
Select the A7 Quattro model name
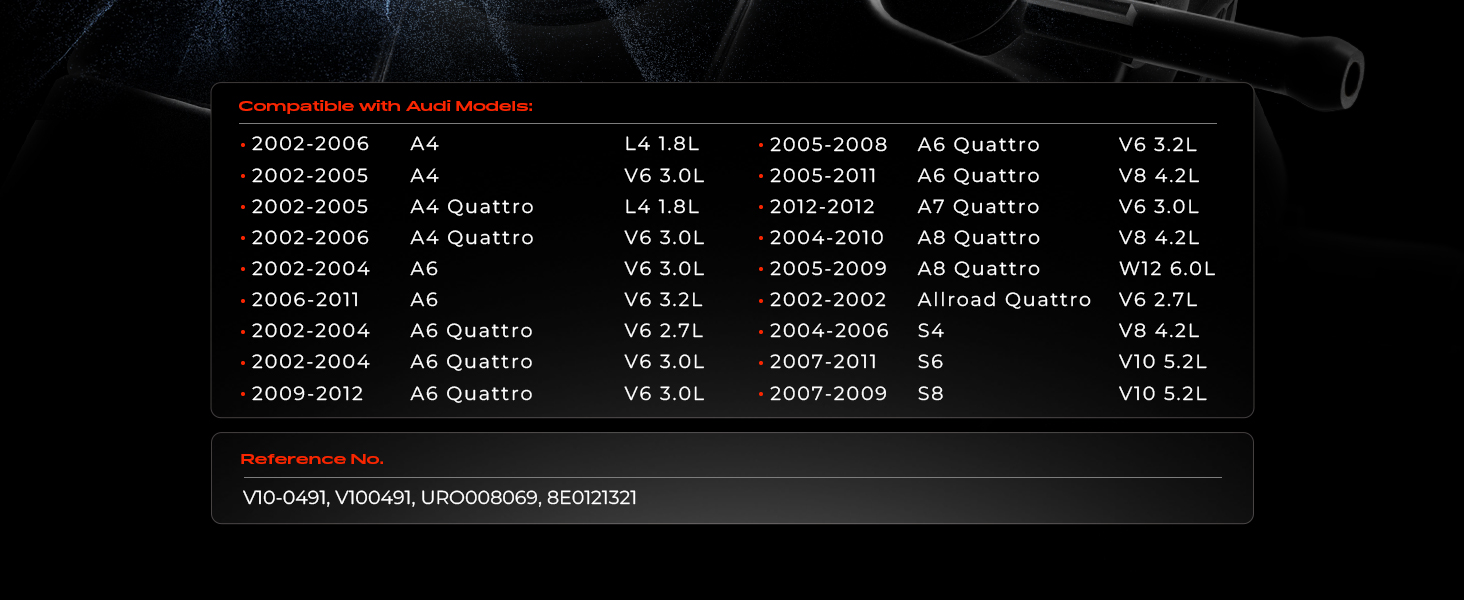pos(979,207)
